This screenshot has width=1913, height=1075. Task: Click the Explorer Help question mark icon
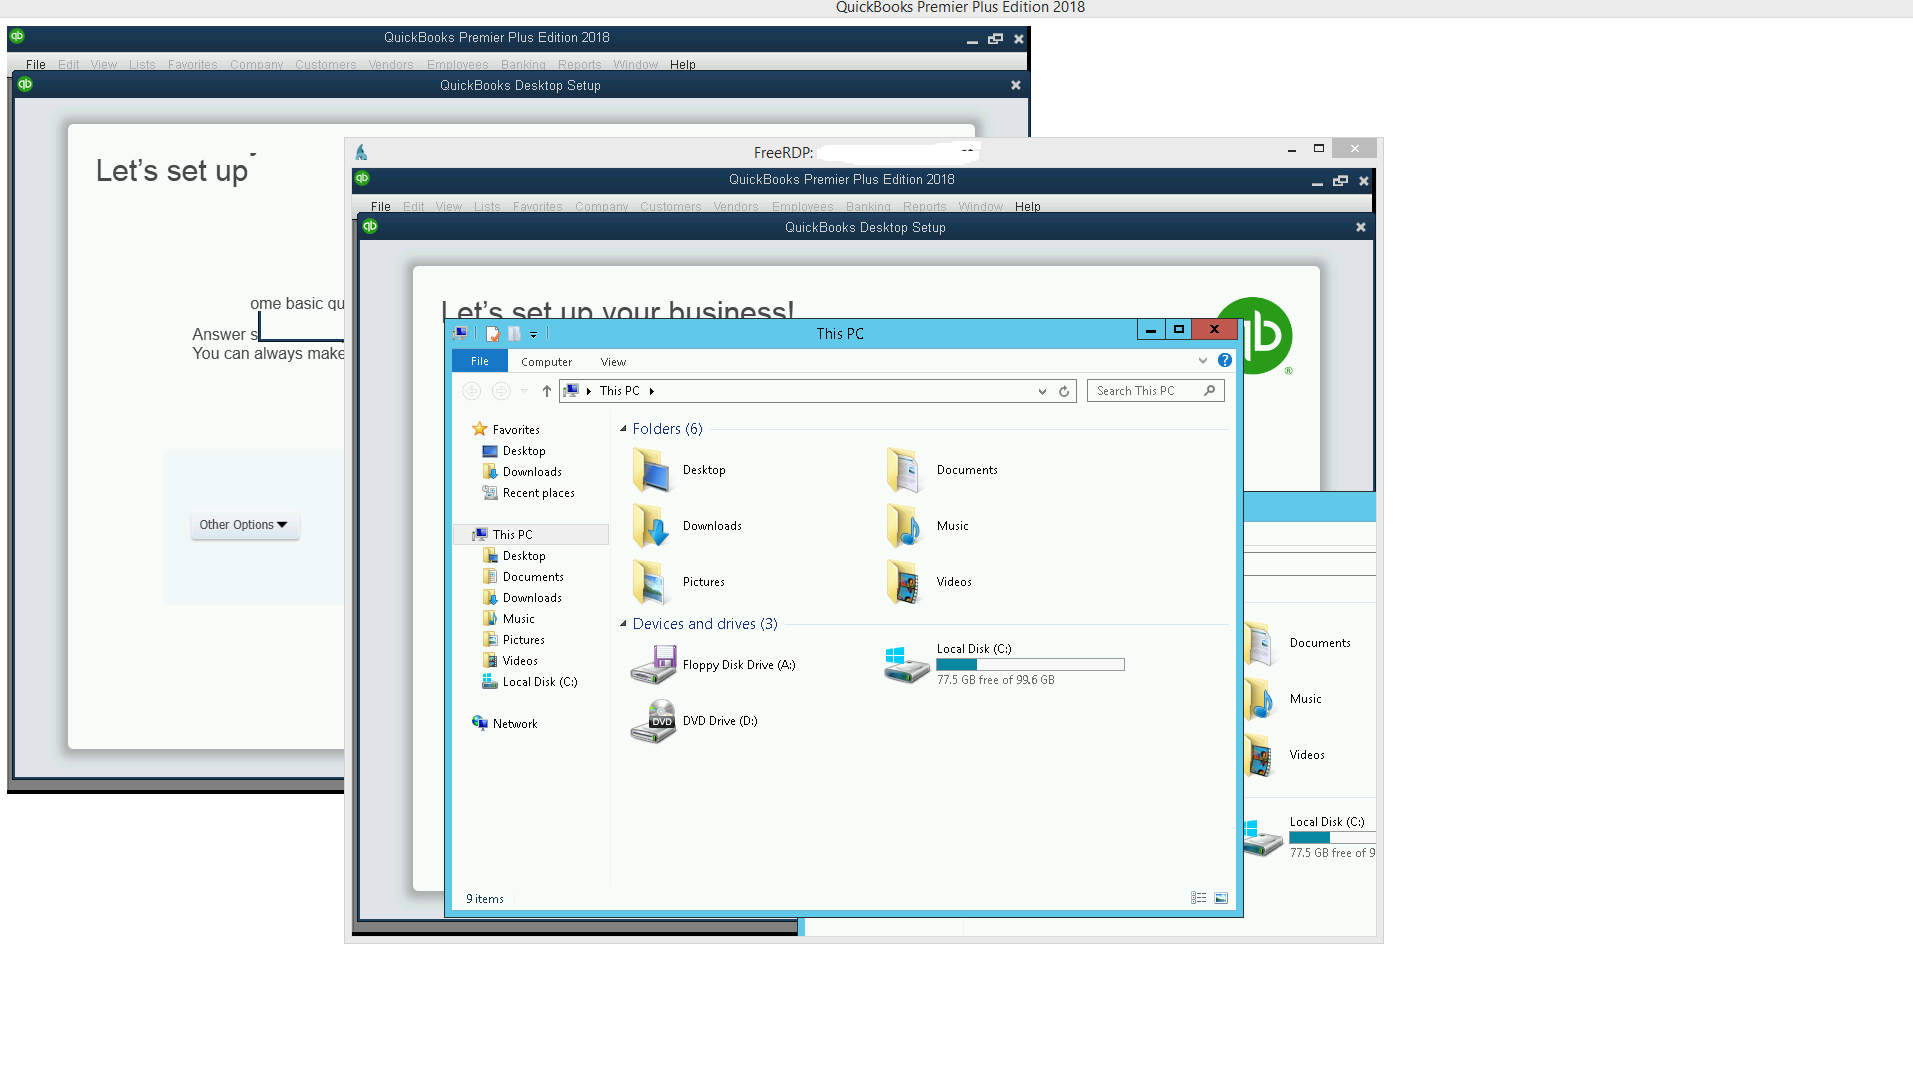coord(1224,360)
